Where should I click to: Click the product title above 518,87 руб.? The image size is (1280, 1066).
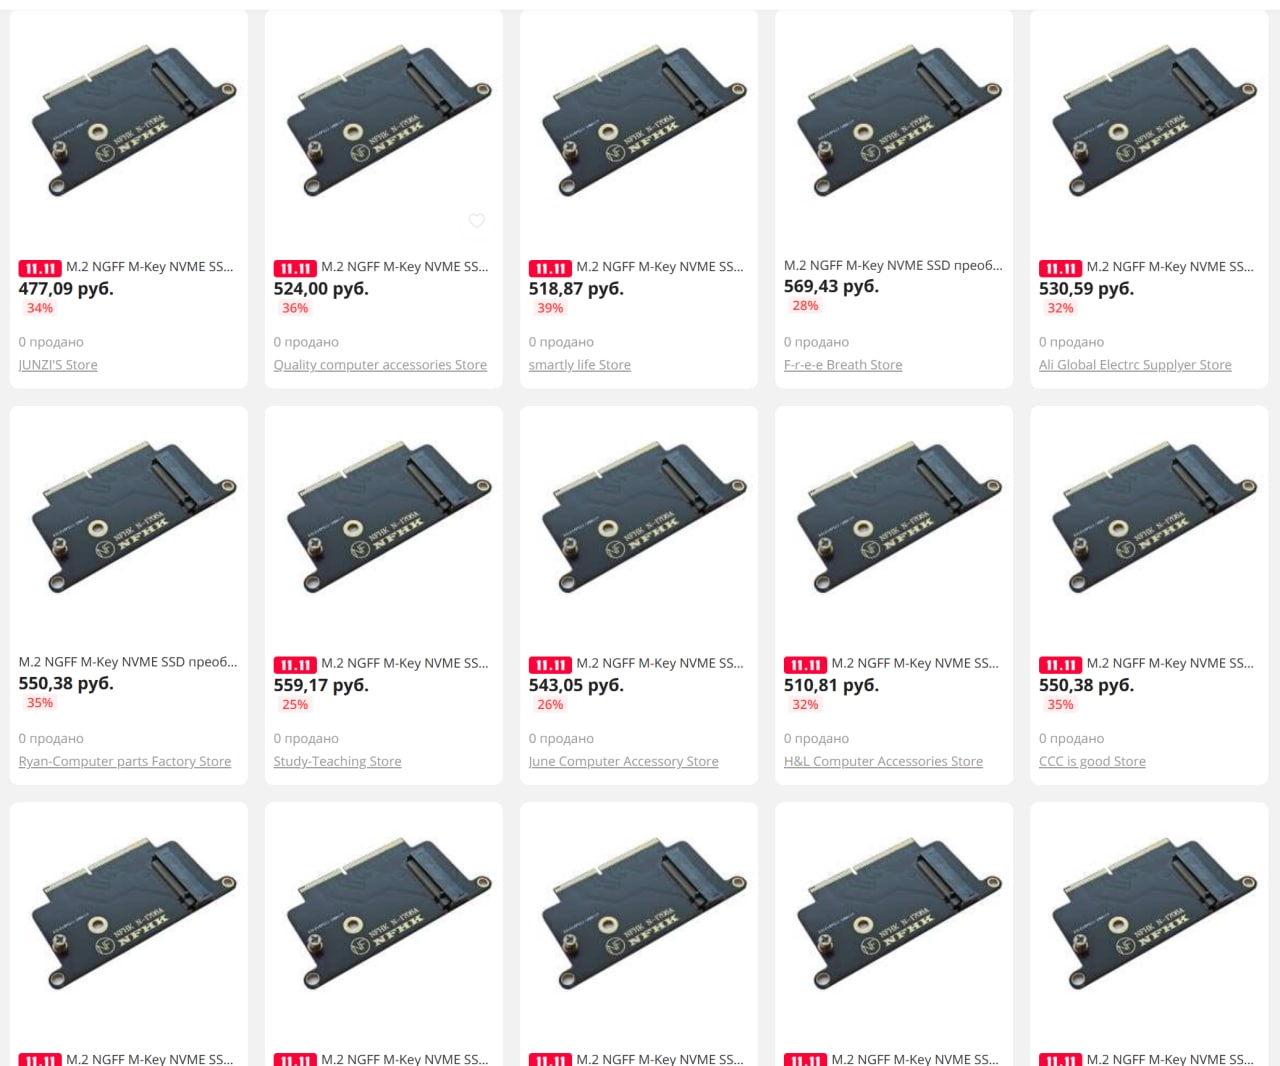(x=660, y=267)
